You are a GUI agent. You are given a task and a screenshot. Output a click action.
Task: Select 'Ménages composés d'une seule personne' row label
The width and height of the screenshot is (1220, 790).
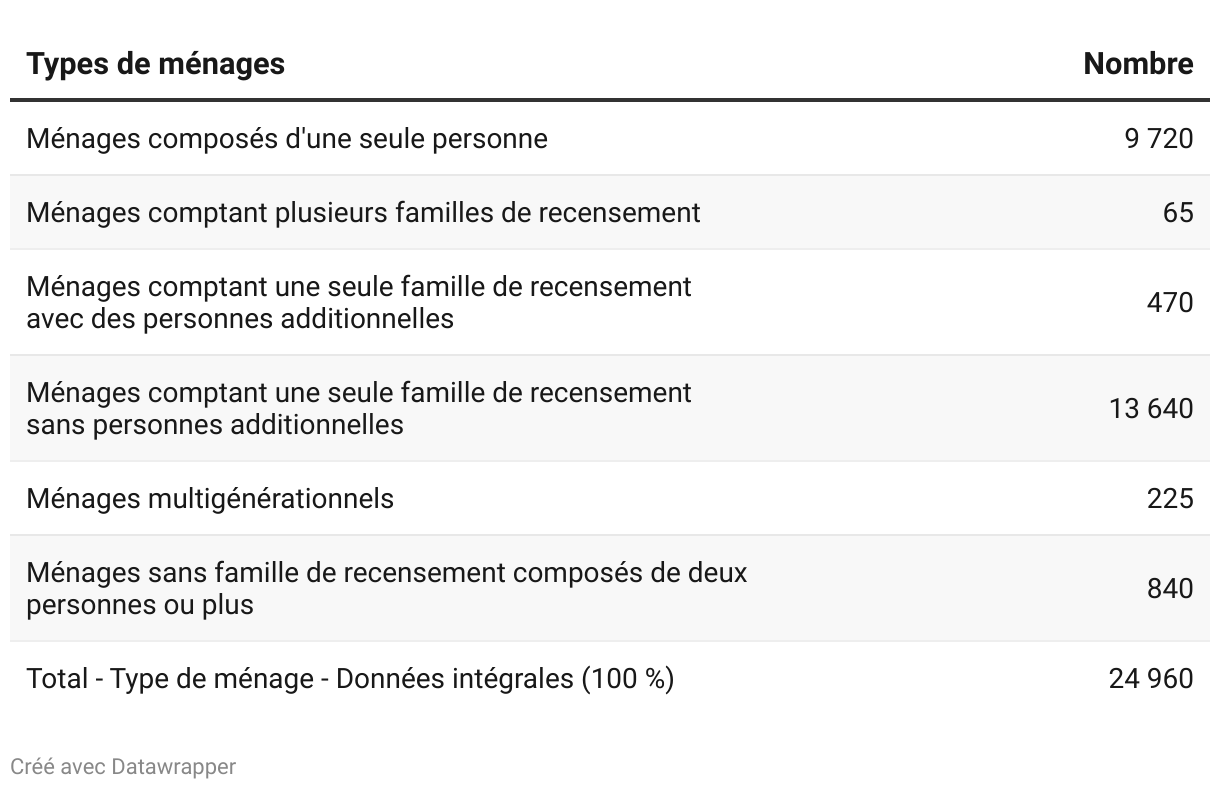[287, 138]
